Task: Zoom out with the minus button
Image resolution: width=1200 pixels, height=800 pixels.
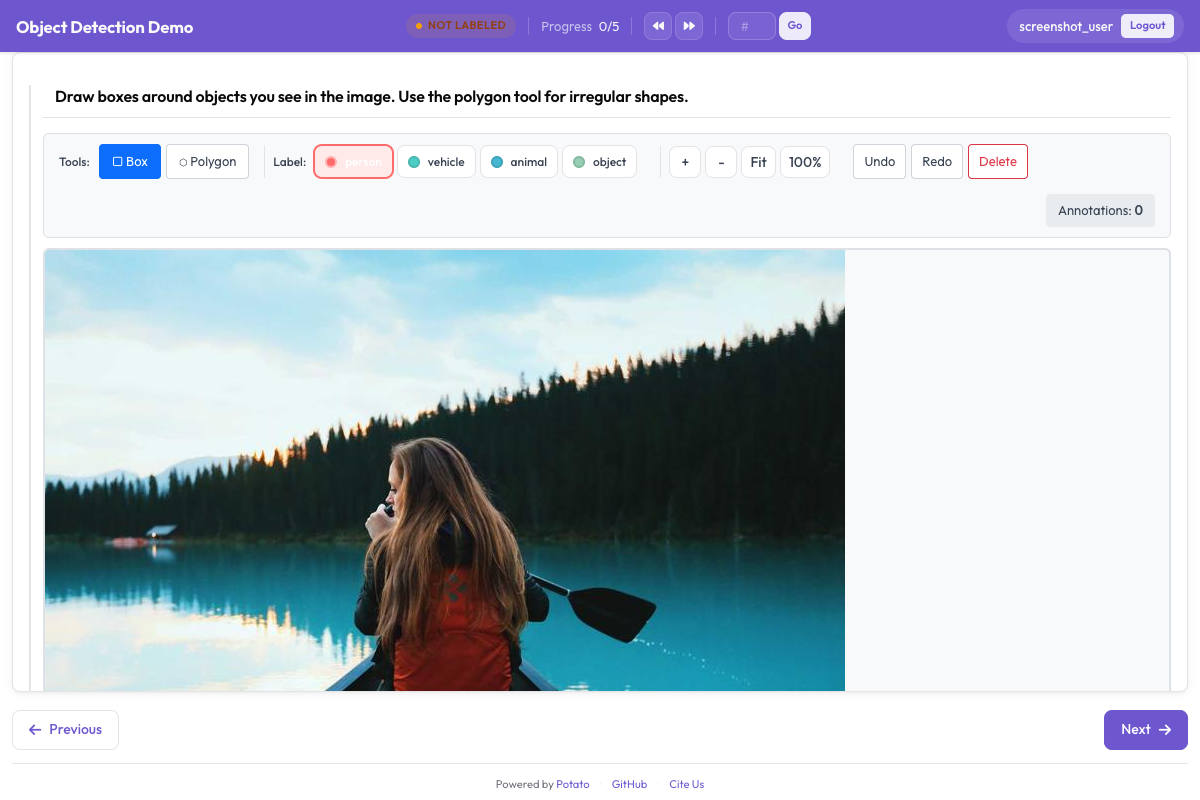Action: pyautogui.click(x=721, y=162)
